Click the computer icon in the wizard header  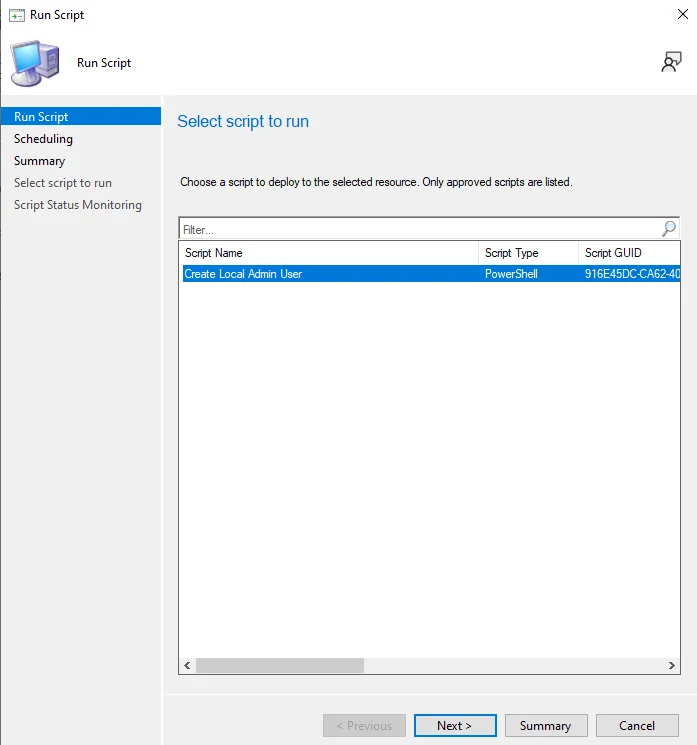(x=35, y=64)
